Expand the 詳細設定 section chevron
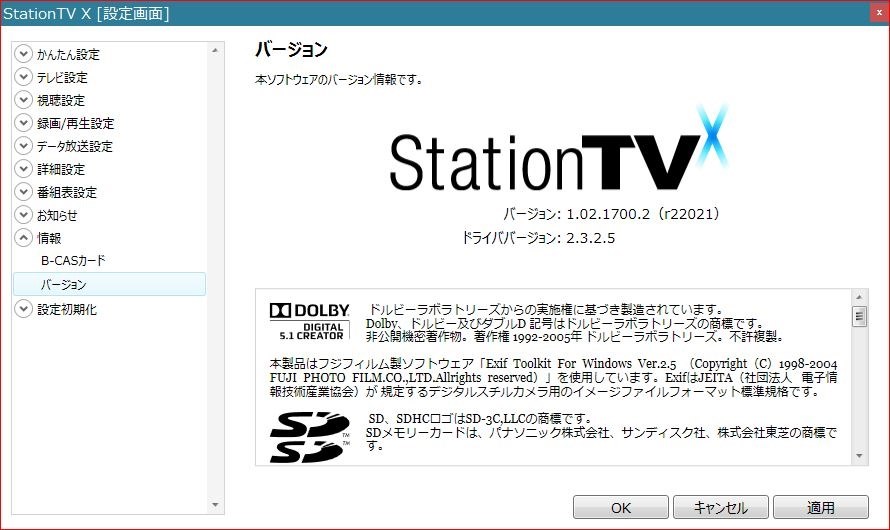Viewport: 890px width, 530px height. pyautogui.click(x=23, y=169)
